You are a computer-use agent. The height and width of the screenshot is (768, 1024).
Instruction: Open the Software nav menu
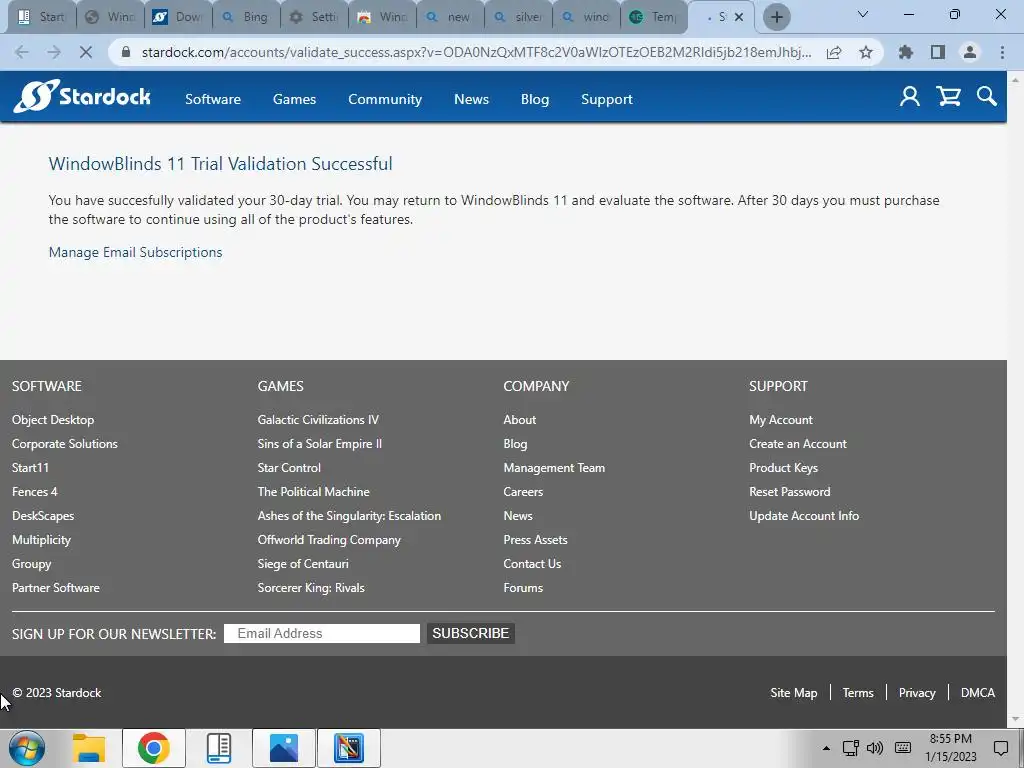(213, 99)
